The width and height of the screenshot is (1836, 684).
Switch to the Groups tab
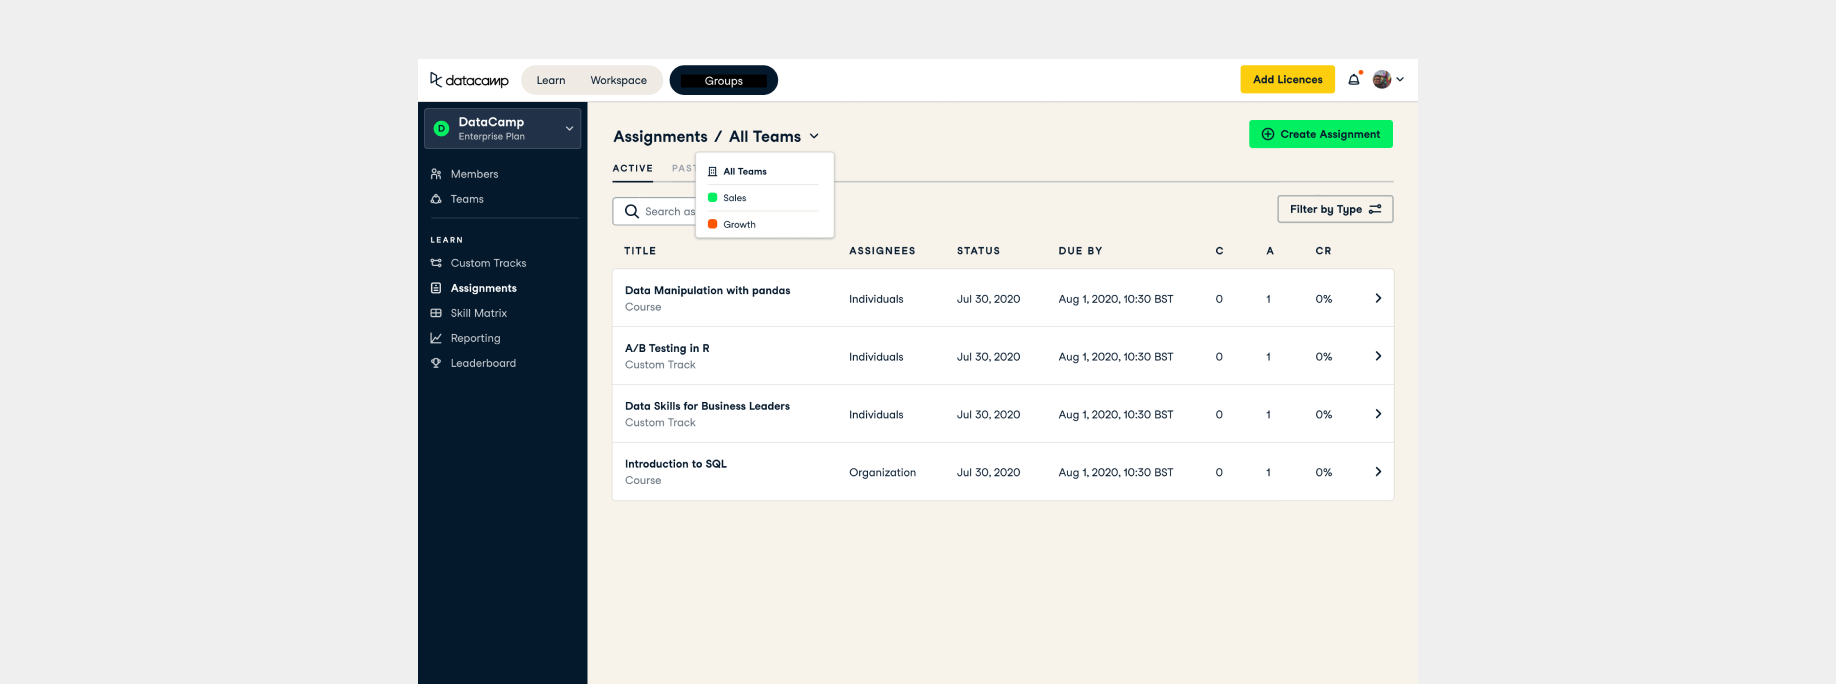tap(723, 80)
